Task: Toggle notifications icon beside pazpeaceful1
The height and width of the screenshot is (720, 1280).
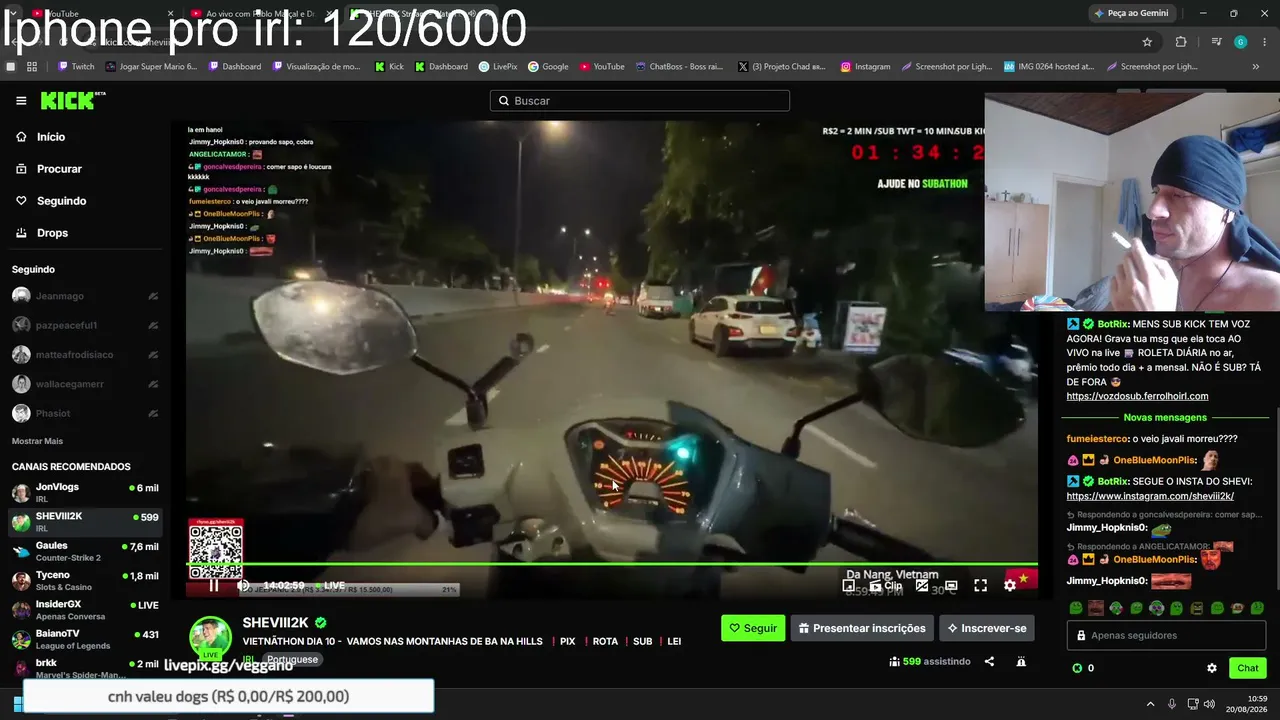Action: pyautogui.click(x=153, y=325)
